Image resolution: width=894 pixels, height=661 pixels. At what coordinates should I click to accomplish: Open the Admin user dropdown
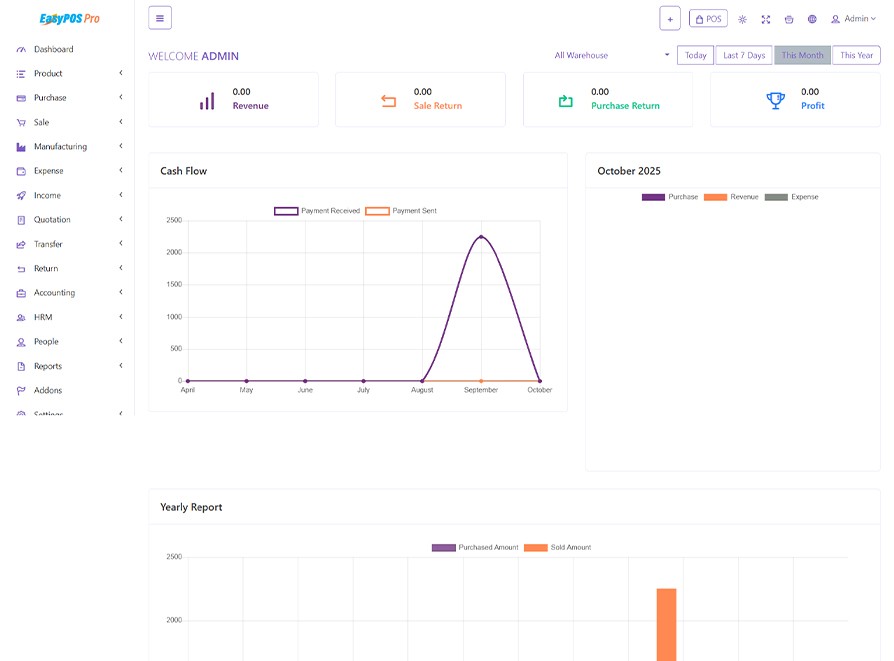[x=854, y=19]
